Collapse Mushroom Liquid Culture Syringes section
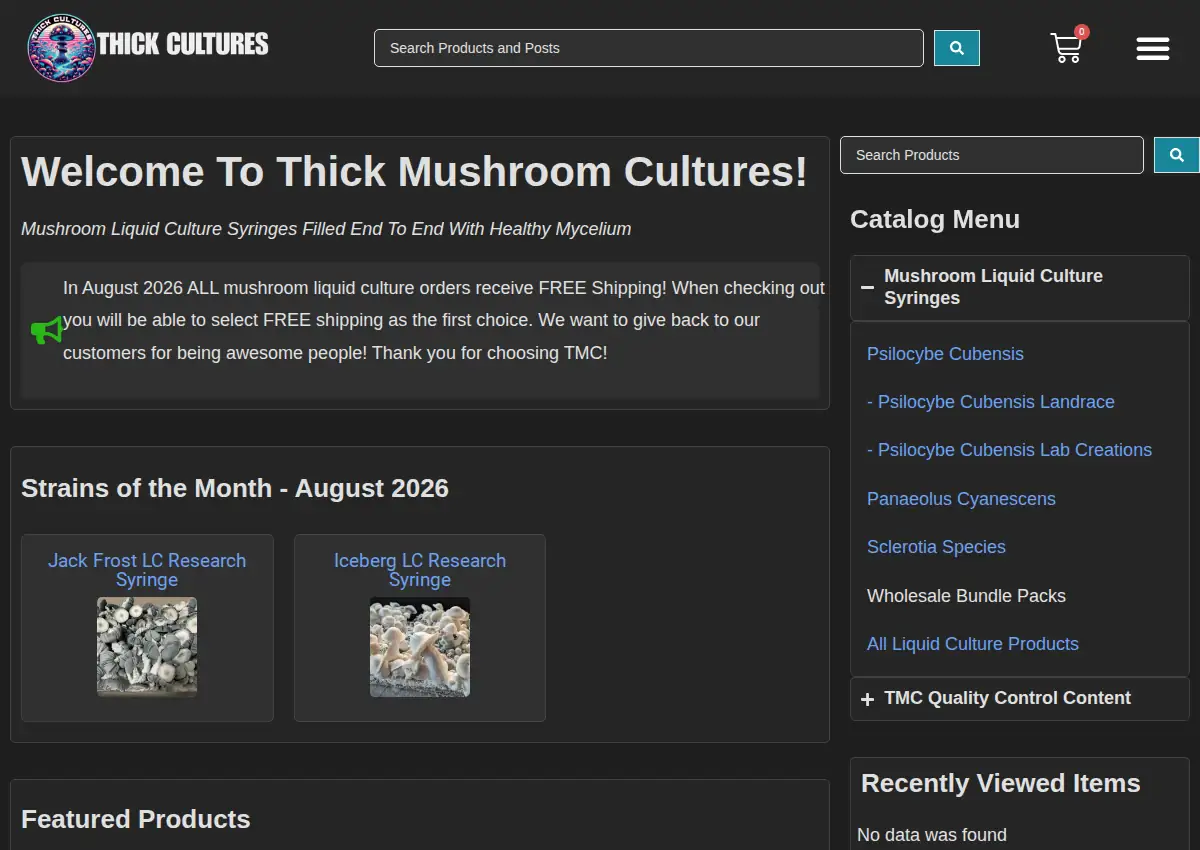The width and height of the screenshot is (1200, 850). (x=1019, y=287)
